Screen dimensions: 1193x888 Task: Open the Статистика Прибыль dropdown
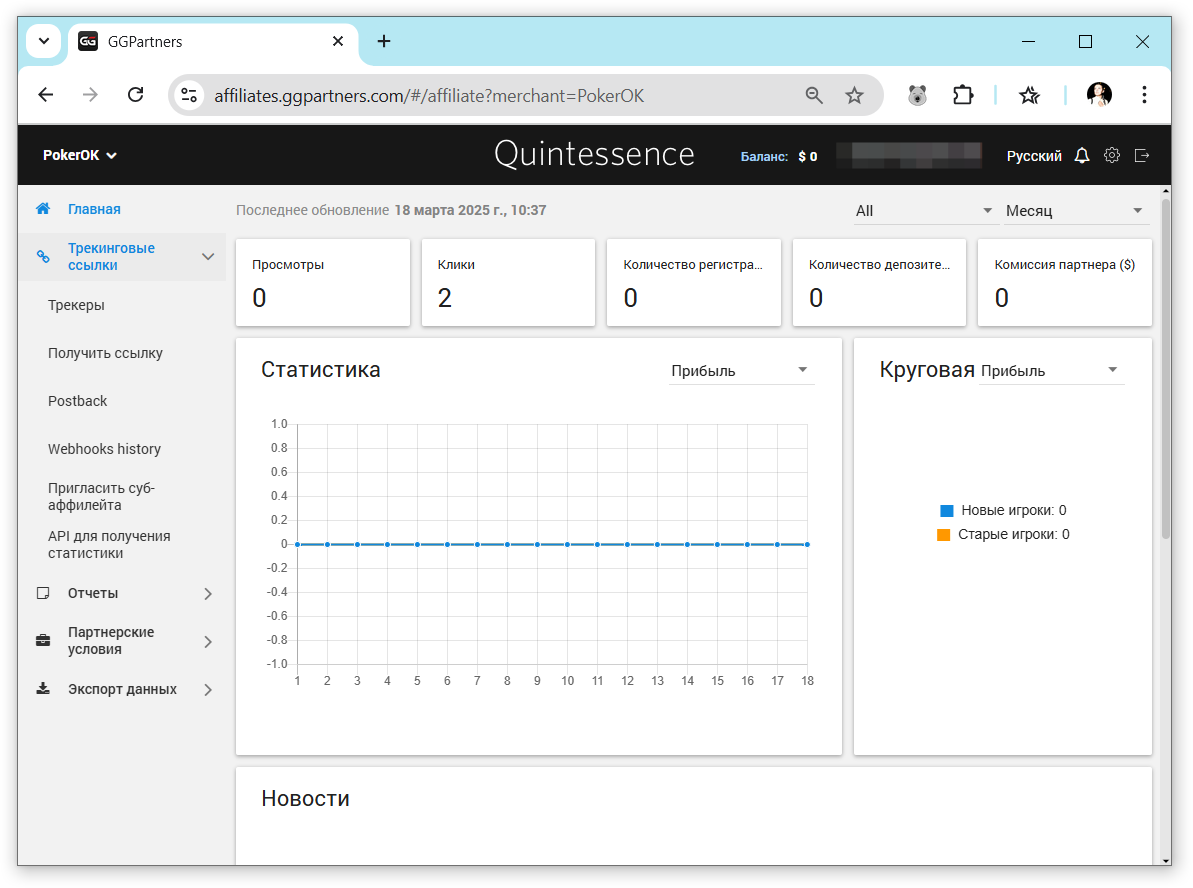coord(741,371)
